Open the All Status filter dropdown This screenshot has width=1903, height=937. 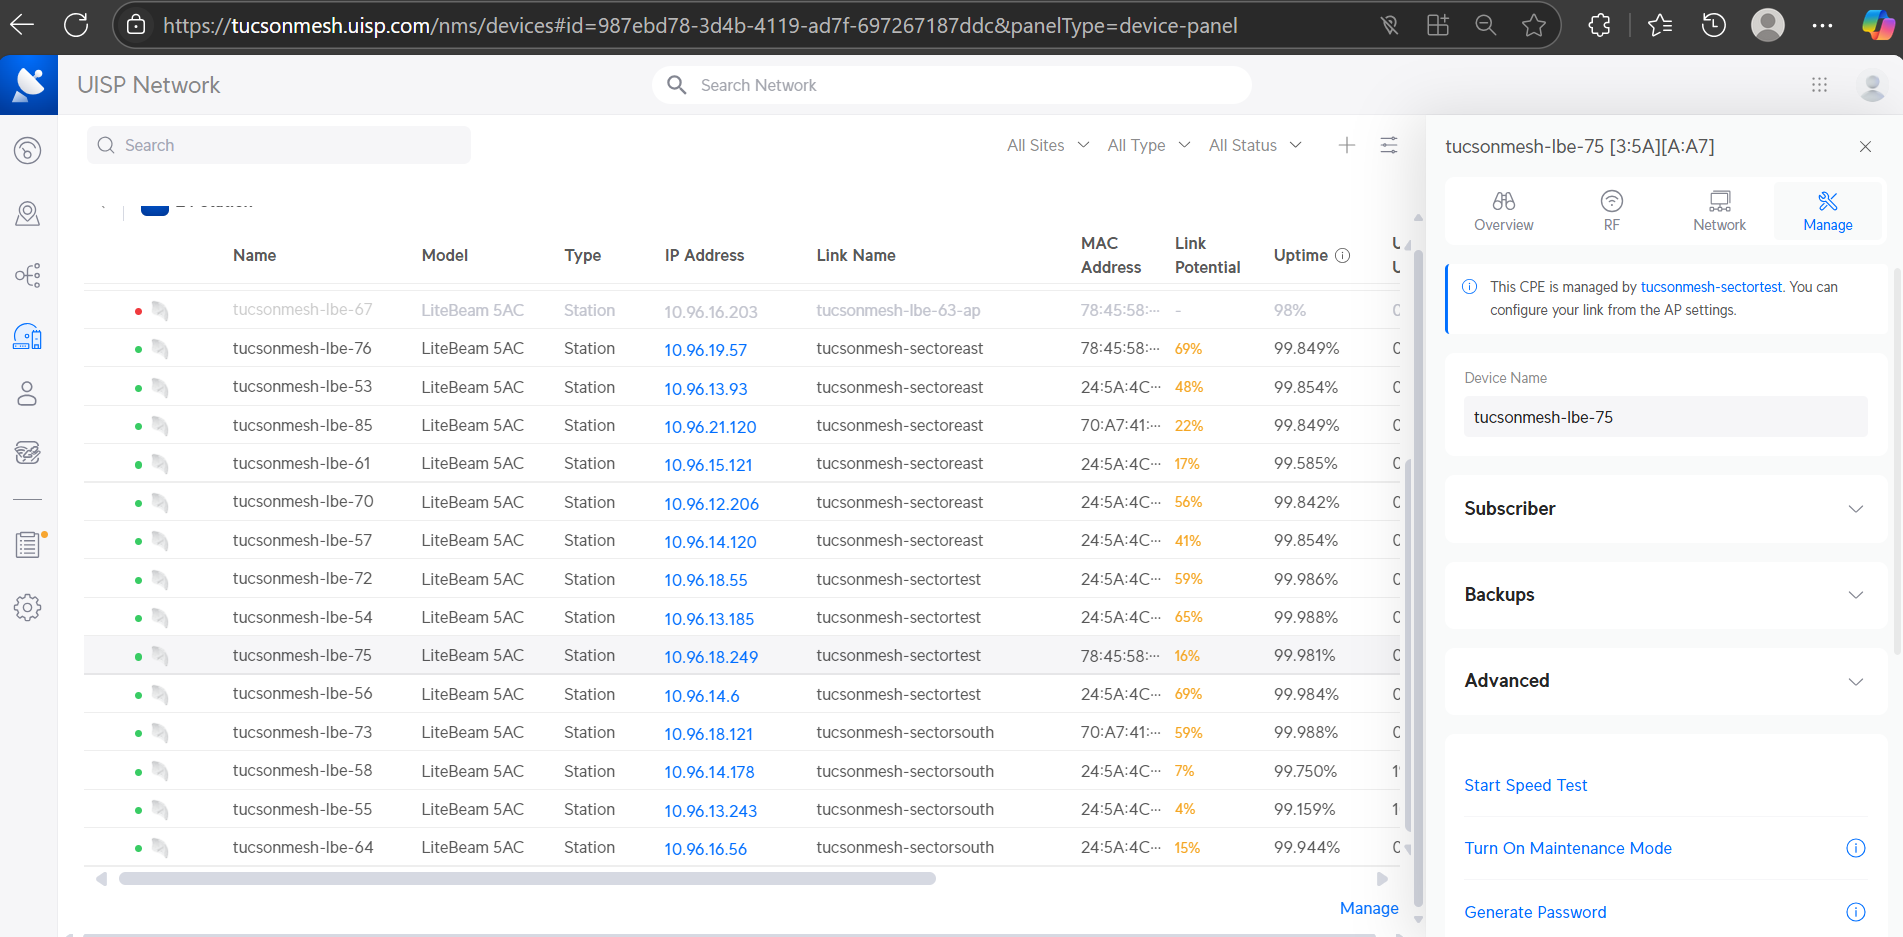click(1254, 146)
